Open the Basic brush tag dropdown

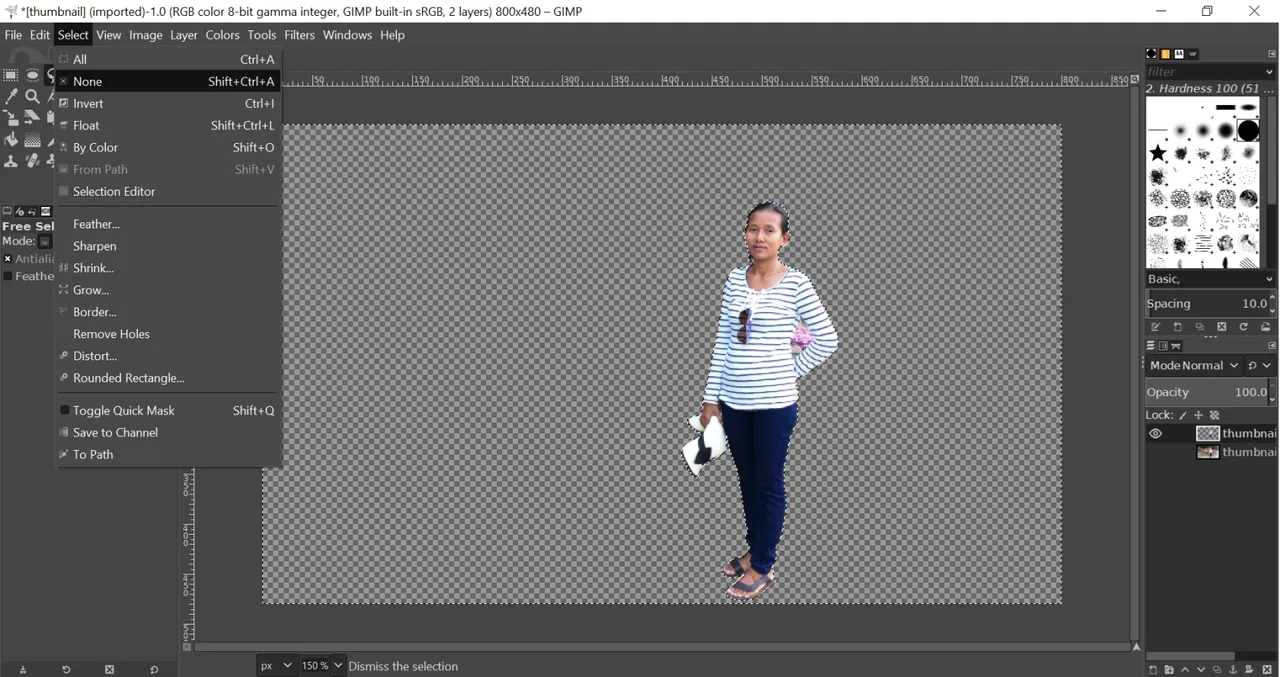click(x=1270, y=279)
